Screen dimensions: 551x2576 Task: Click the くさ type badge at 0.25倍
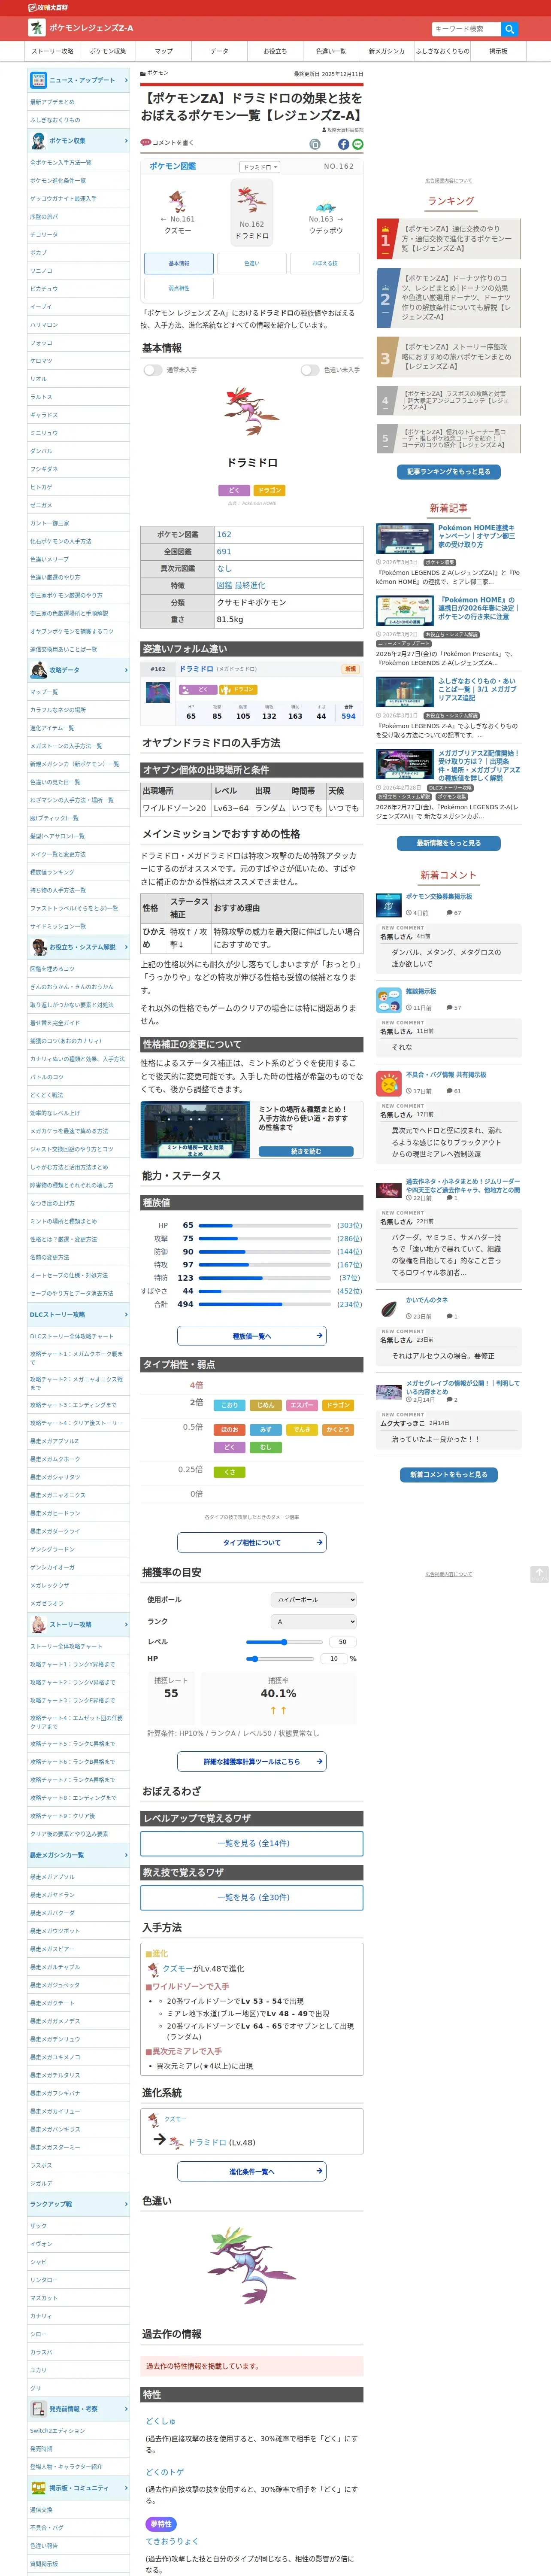coord(229,1472)
